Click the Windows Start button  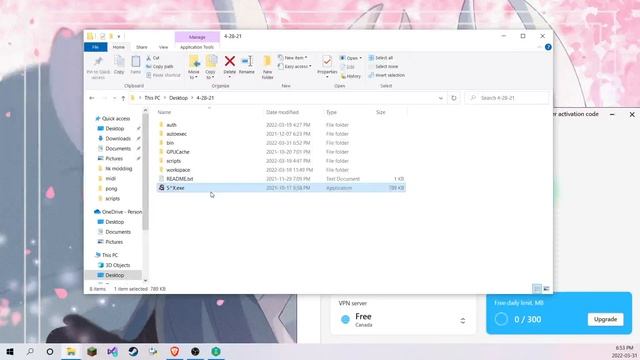click(10, 351)
